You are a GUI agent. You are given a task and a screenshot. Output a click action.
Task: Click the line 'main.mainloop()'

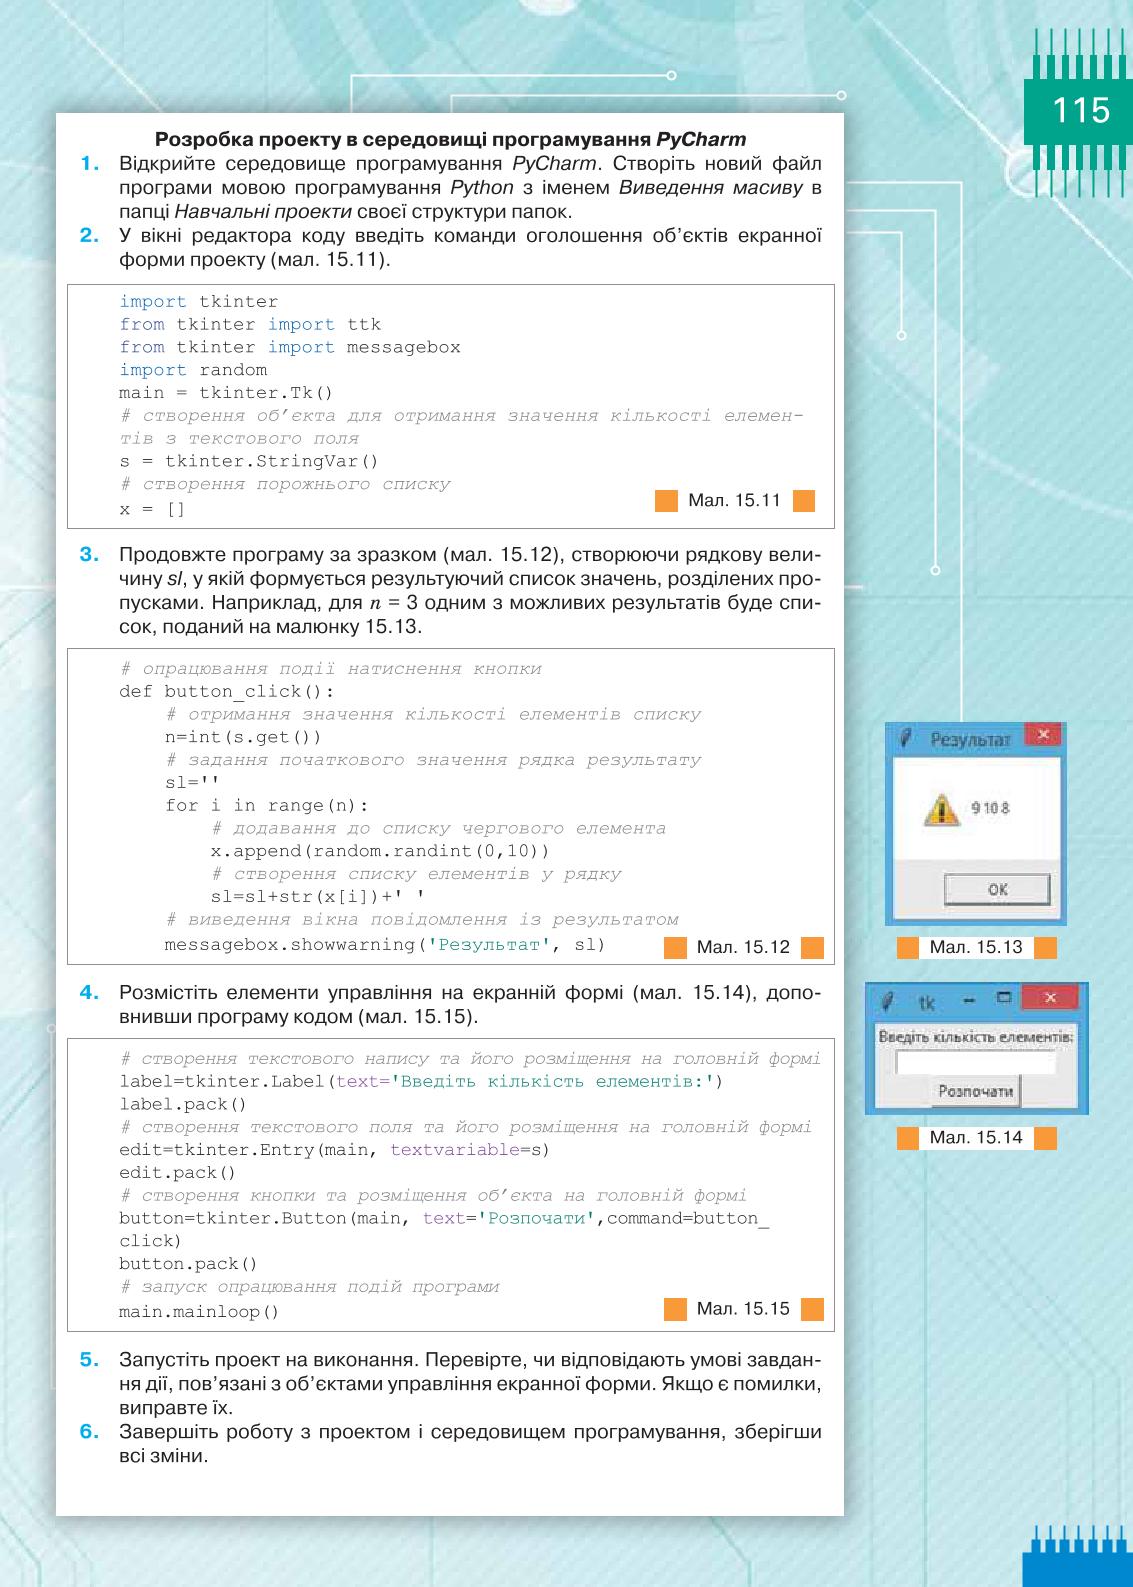[x=199, y=1311]
